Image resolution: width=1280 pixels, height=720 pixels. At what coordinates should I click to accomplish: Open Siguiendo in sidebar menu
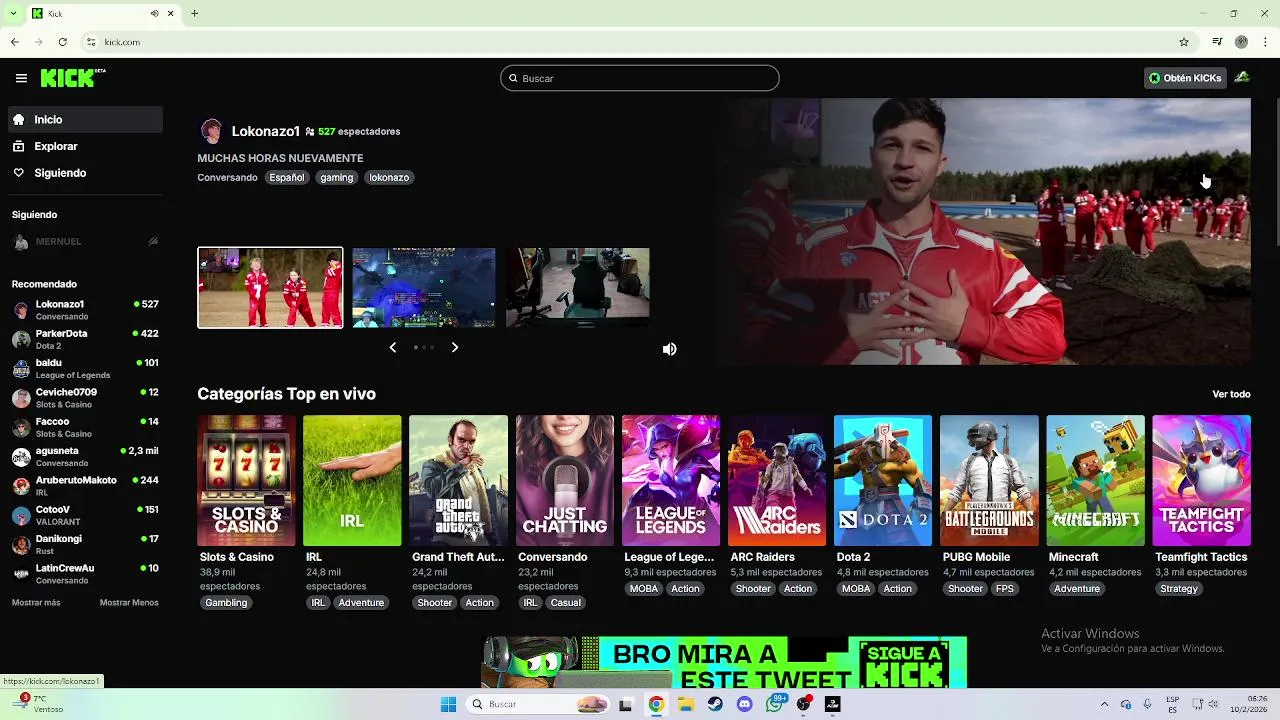tap(85, 173)
